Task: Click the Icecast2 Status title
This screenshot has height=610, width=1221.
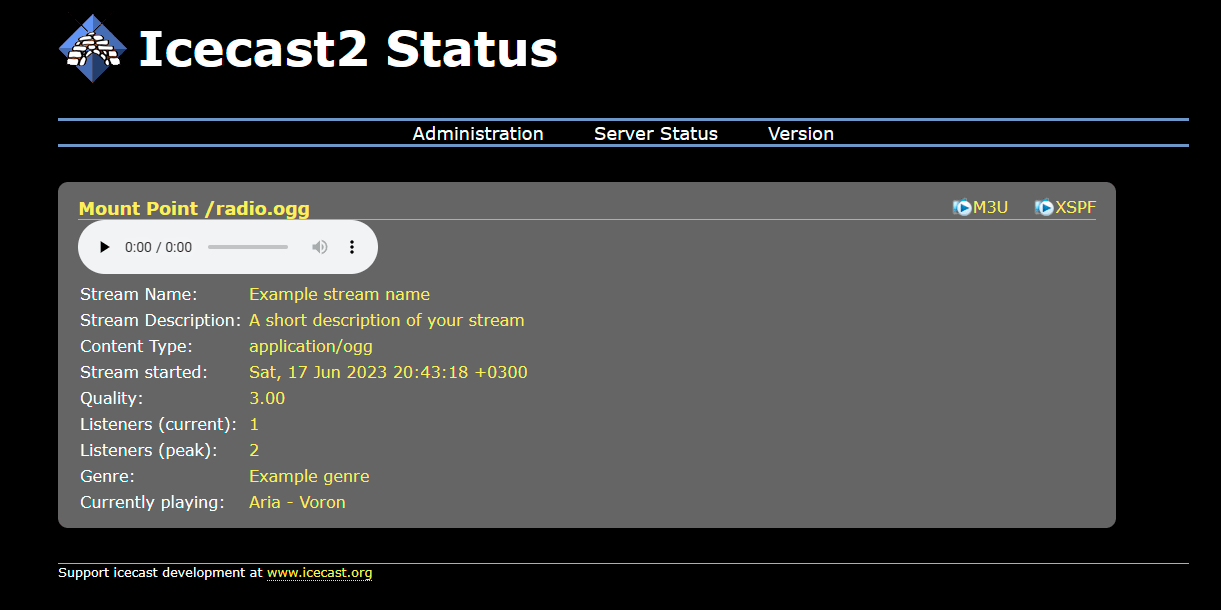Action: click(347, 49)
